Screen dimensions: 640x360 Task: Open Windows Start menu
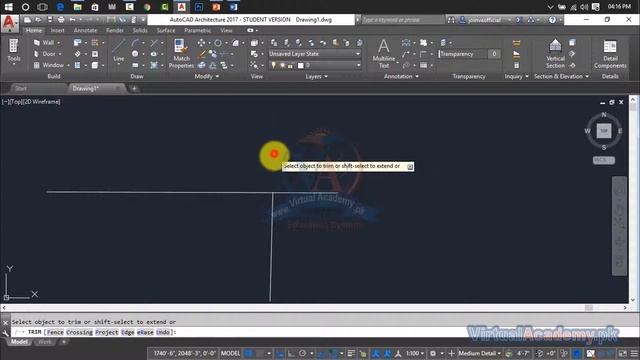click(x=8, y=7)
